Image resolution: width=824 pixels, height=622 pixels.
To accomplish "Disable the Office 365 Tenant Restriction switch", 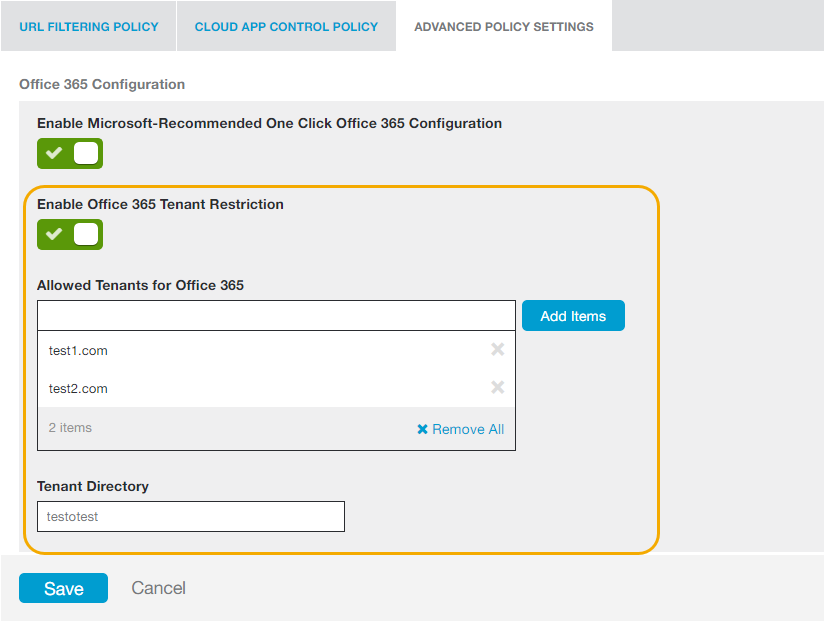I will [x=70, y=234].
